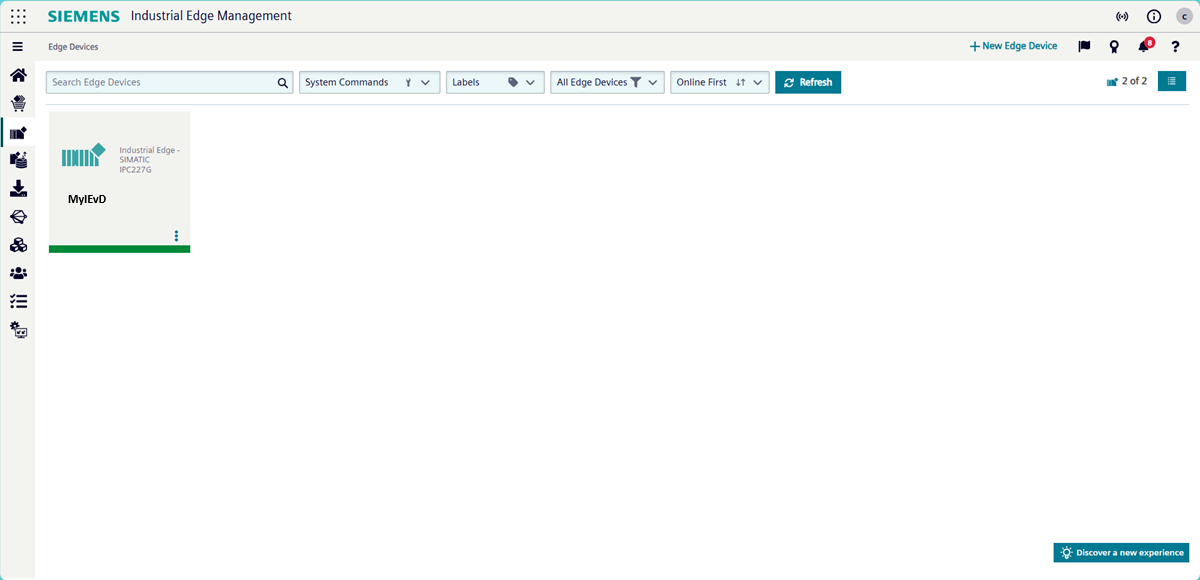Click New Edge Device

[x=1013, y=45]
